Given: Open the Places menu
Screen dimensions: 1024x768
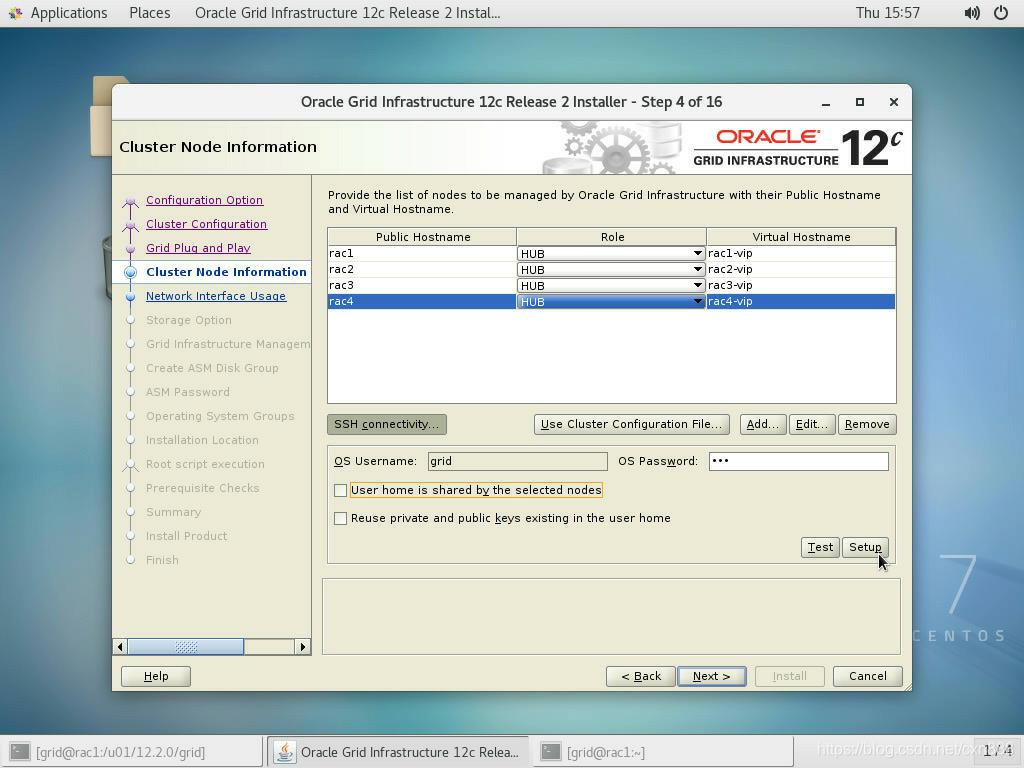Looking at the screenshot, I should pos(149,13).
